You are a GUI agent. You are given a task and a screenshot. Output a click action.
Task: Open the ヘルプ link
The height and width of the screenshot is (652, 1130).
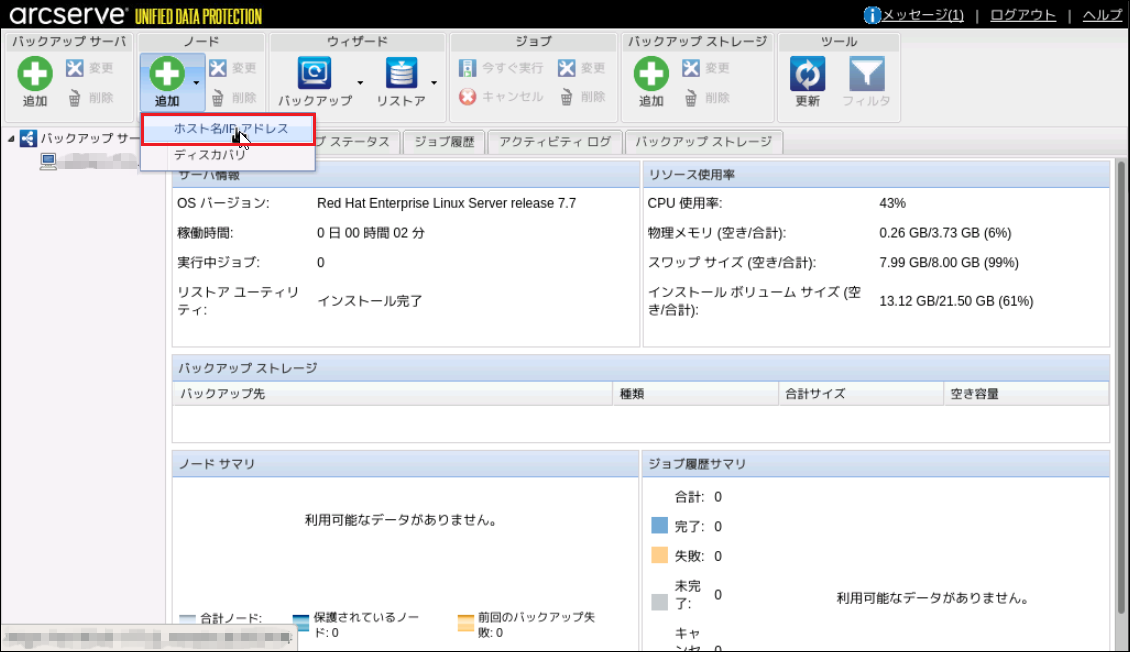point(1102,15)
